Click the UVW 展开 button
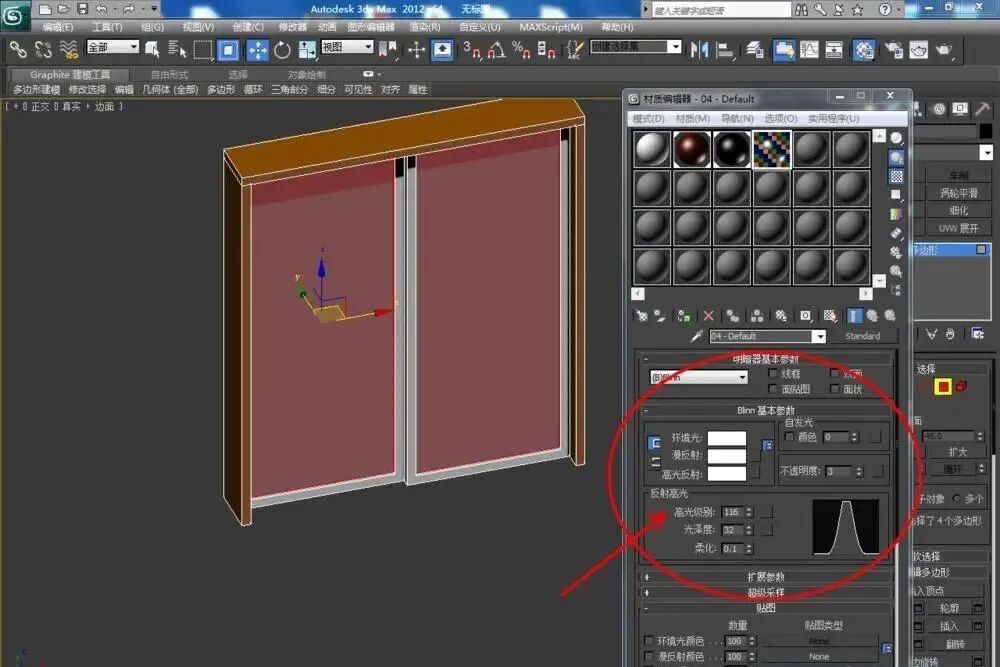This screenshot has height=667, width=1000. pyautogui.click(x=958, y=228)
